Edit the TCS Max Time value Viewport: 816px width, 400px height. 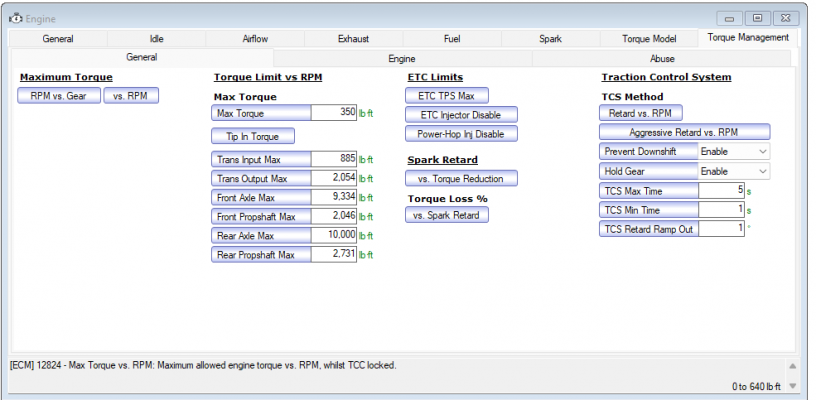click(721, 191)
